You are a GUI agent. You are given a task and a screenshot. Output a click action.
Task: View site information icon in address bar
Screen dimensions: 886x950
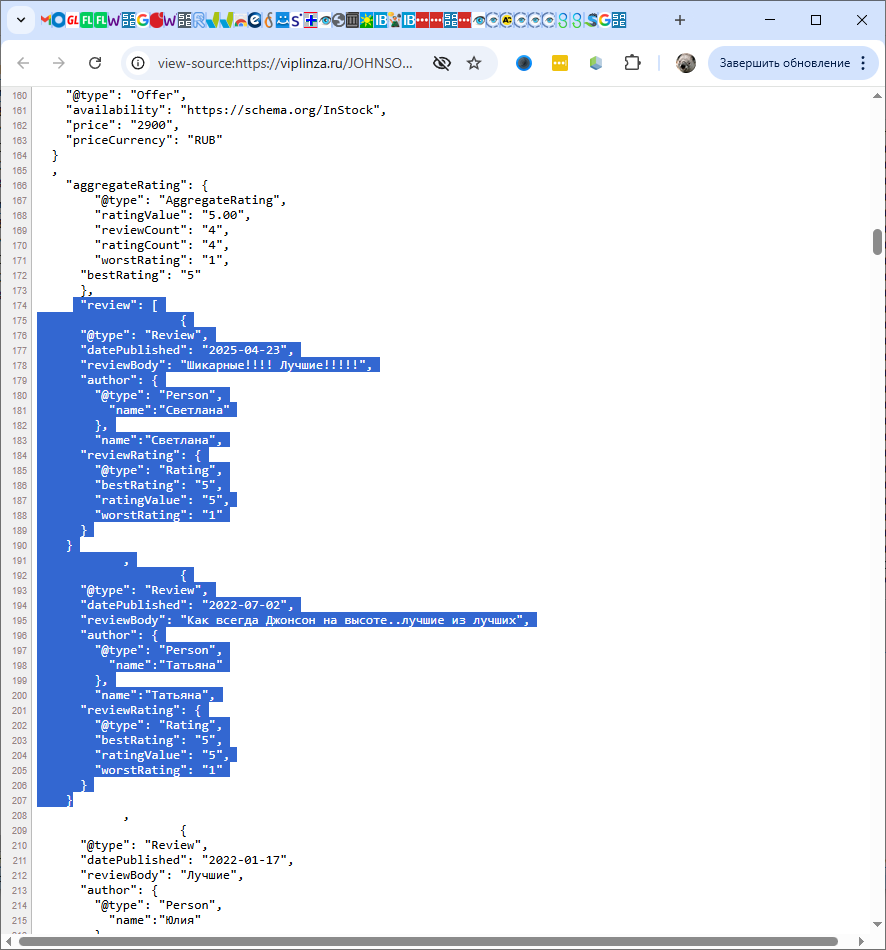coord(139,63)
